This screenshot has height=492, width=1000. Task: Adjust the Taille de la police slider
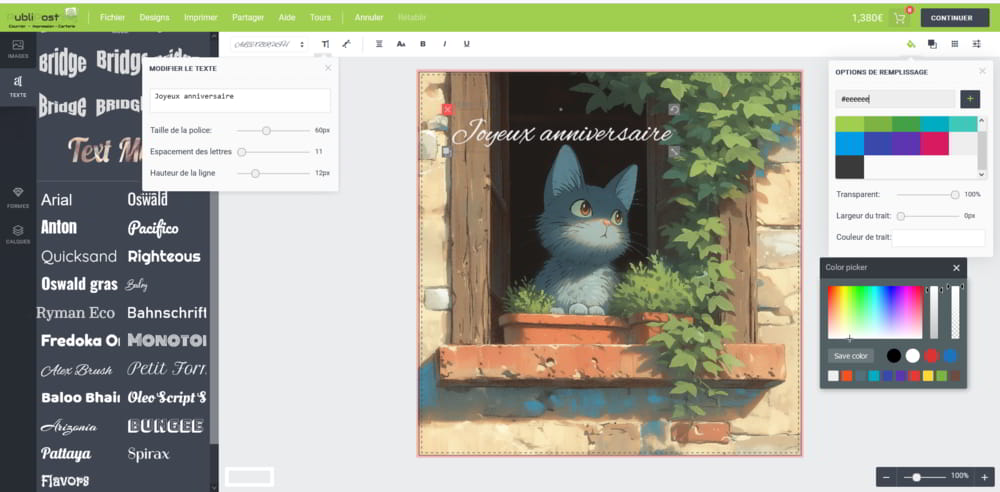(266, 130)
